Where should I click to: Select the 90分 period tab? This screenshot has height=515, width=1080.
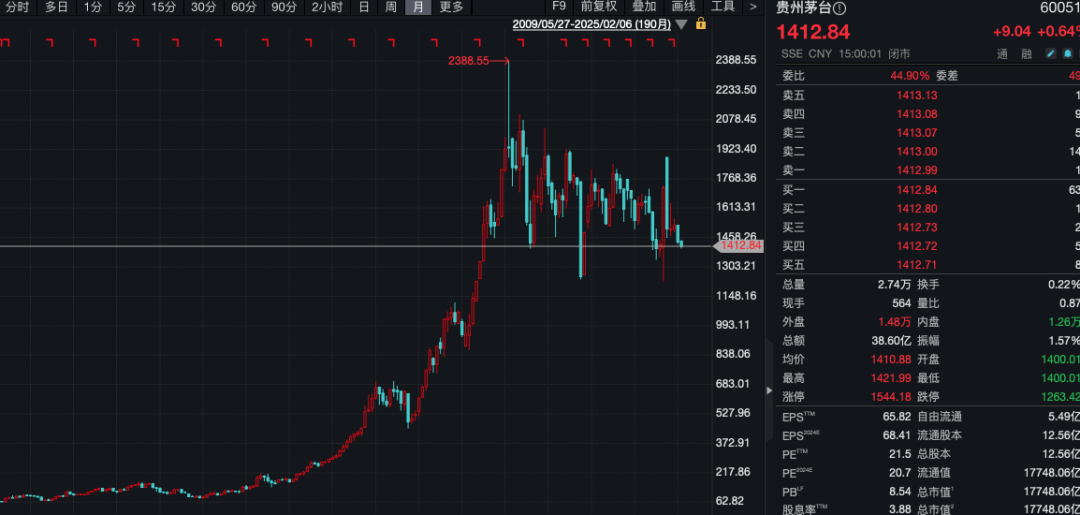(x=284, y=7)
